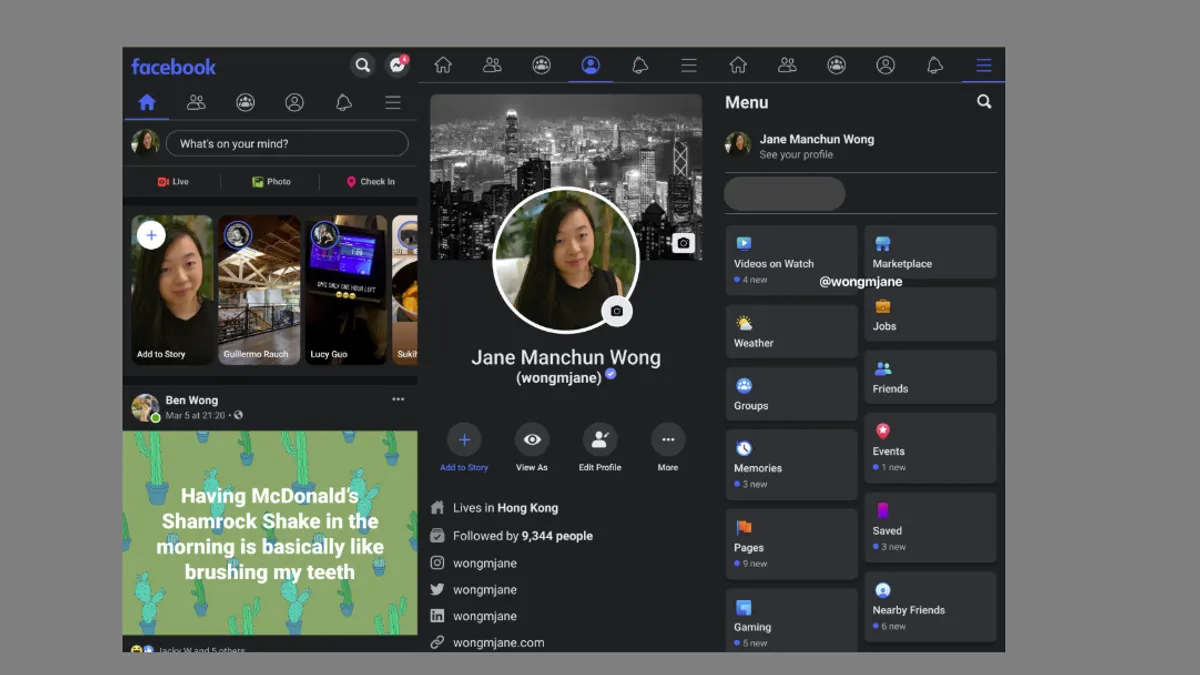Screen dimensions: 1200x675
Task: Open Notifications bell in profile panel navbar
Action: click(640, 65)
